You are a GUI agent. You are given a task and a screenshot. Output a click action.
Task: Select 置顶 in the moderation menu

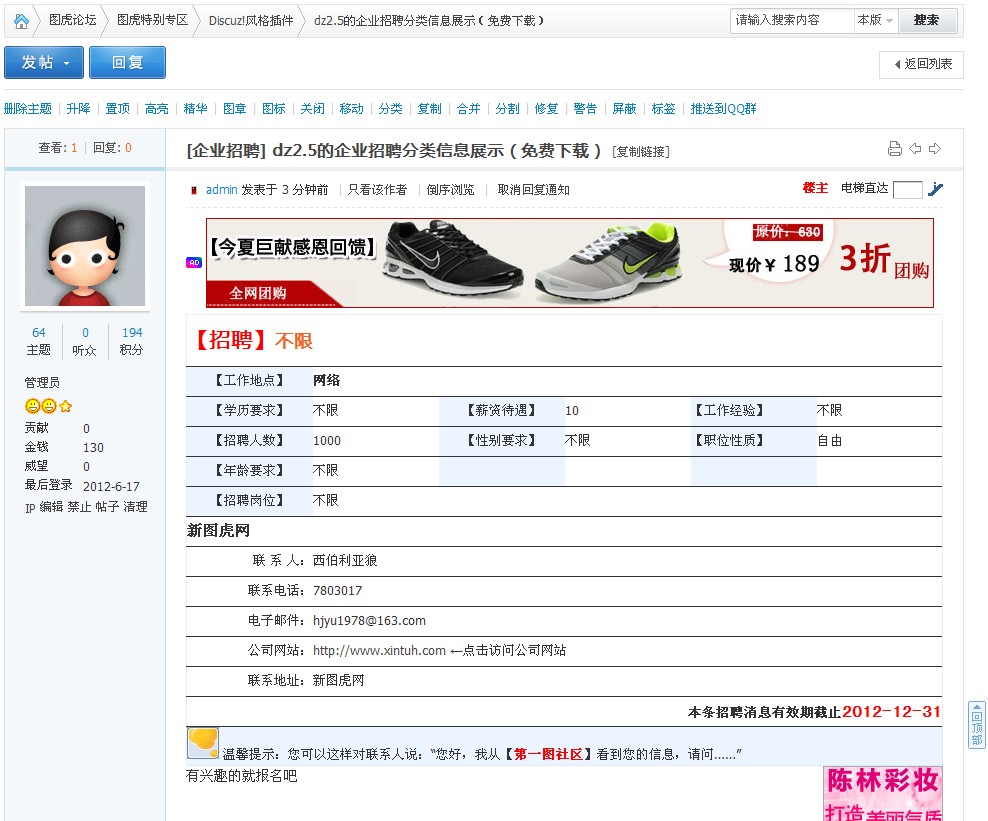[118, 109]
